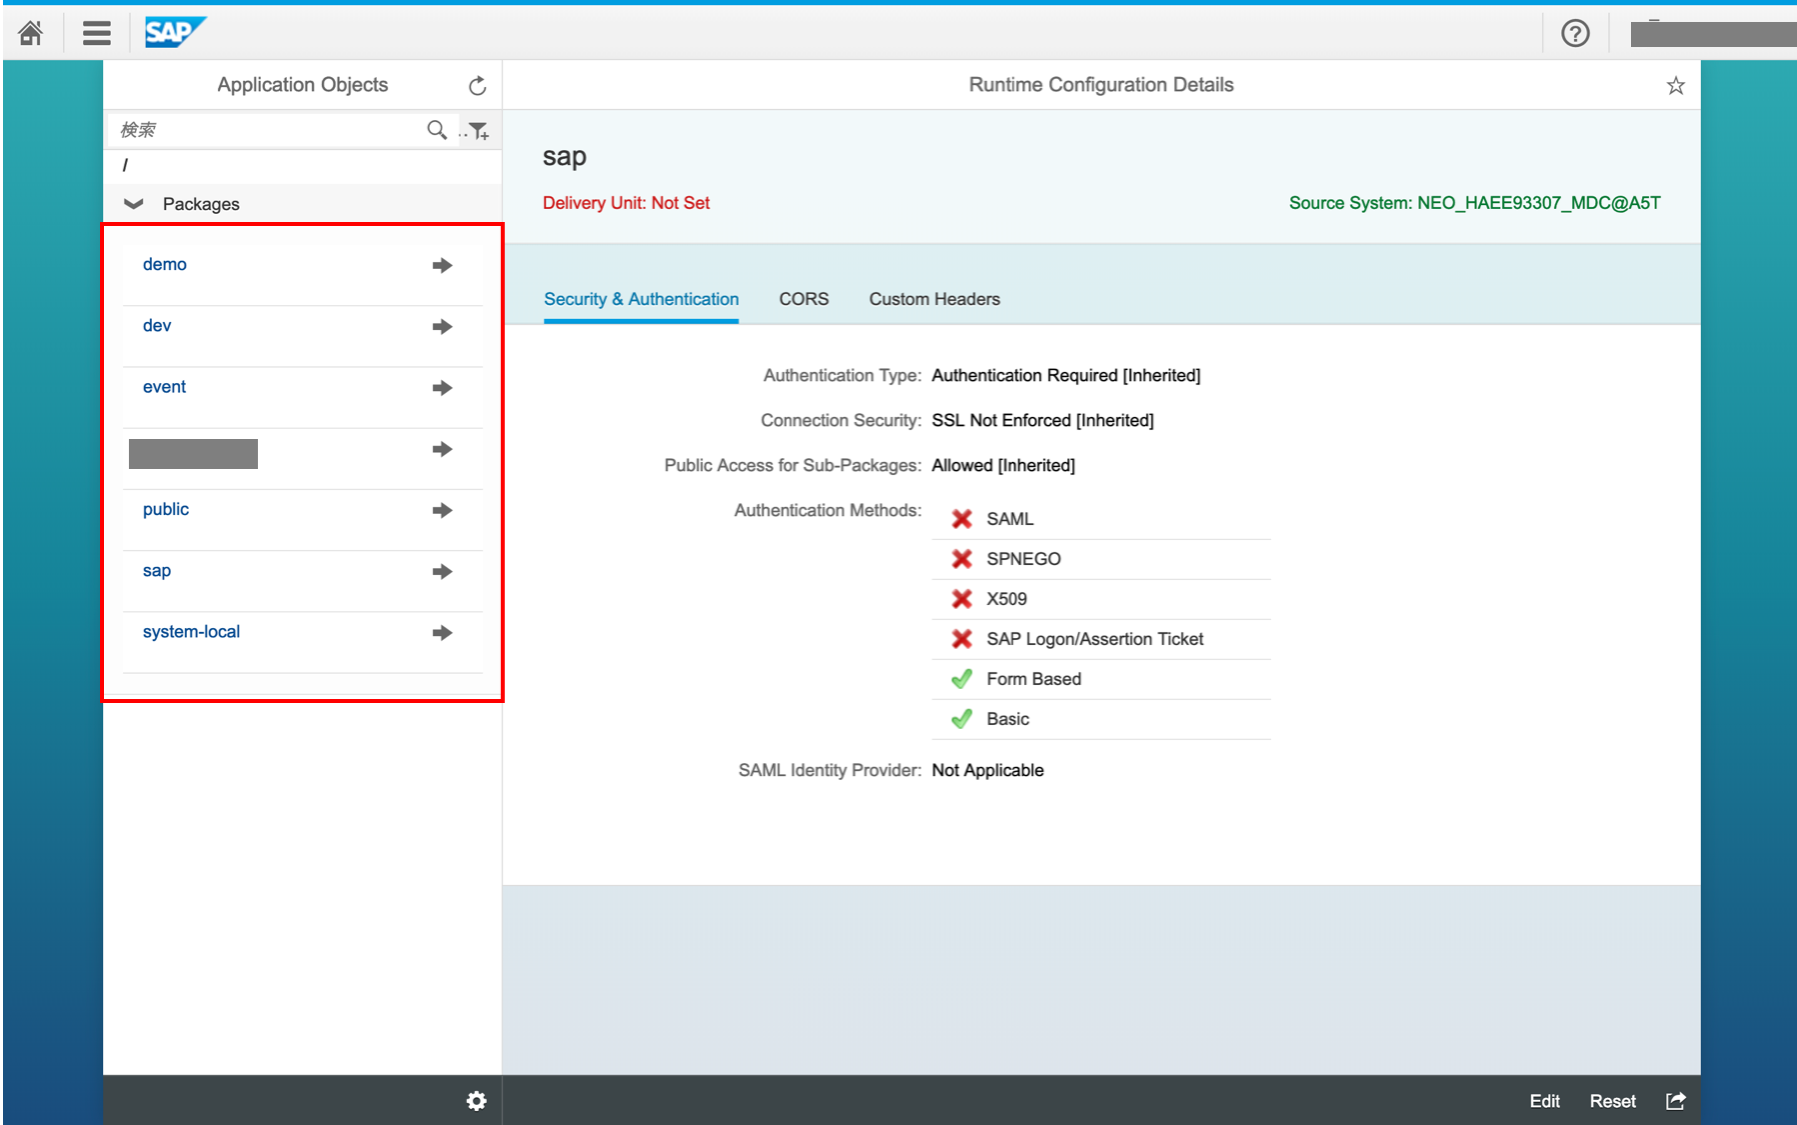Click the Reset button

(1611, 1100)
